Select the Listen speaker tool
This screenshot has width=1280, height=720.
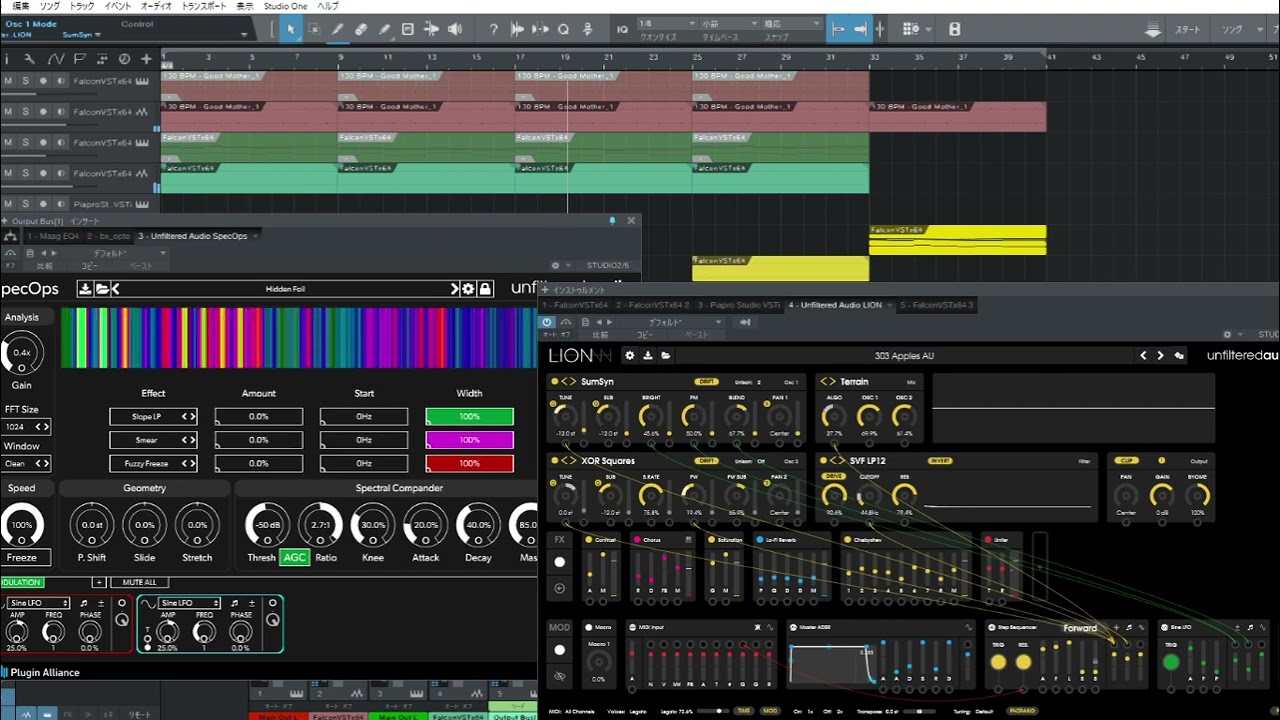[x=455, y=29]
